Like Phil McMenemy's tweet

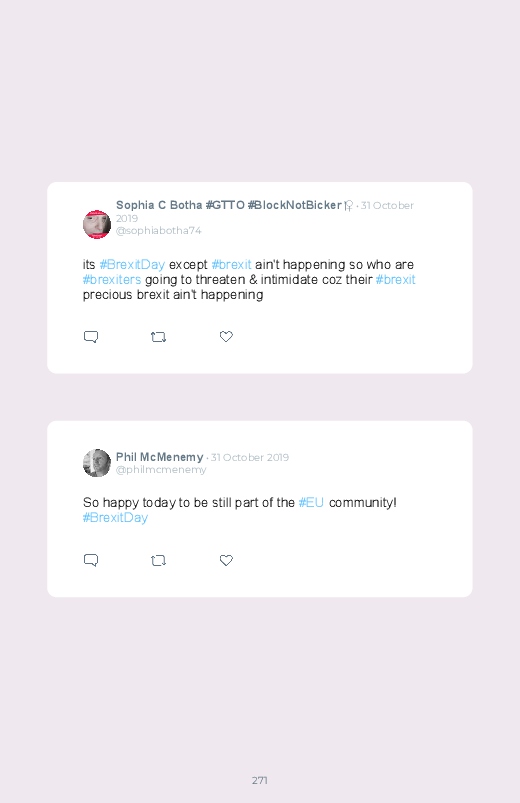coord(226,560)
